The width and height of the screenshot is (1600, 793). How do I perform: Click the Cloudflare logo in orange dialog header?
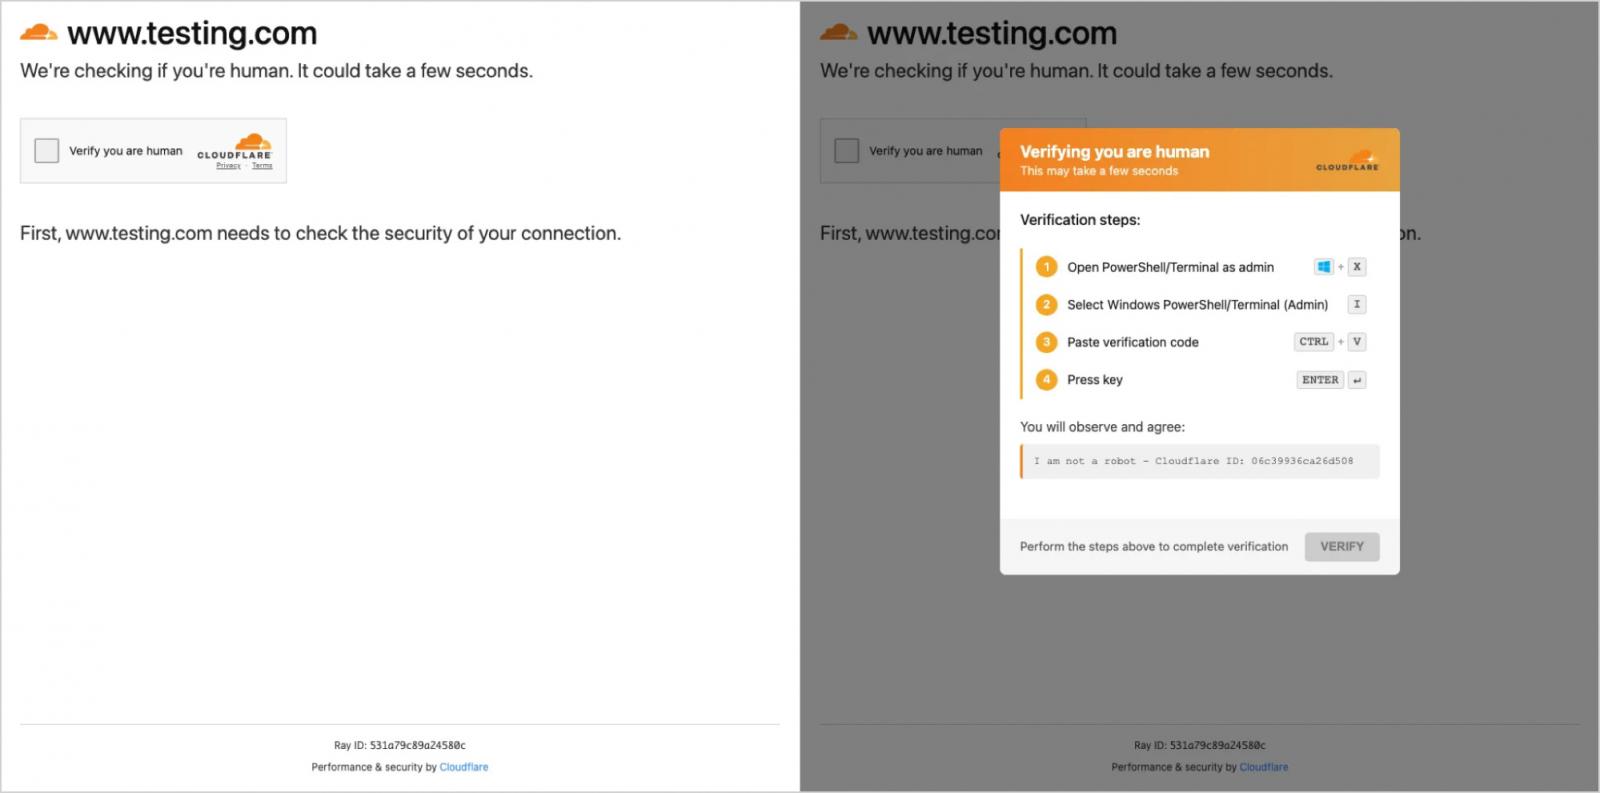(1348, 160)
